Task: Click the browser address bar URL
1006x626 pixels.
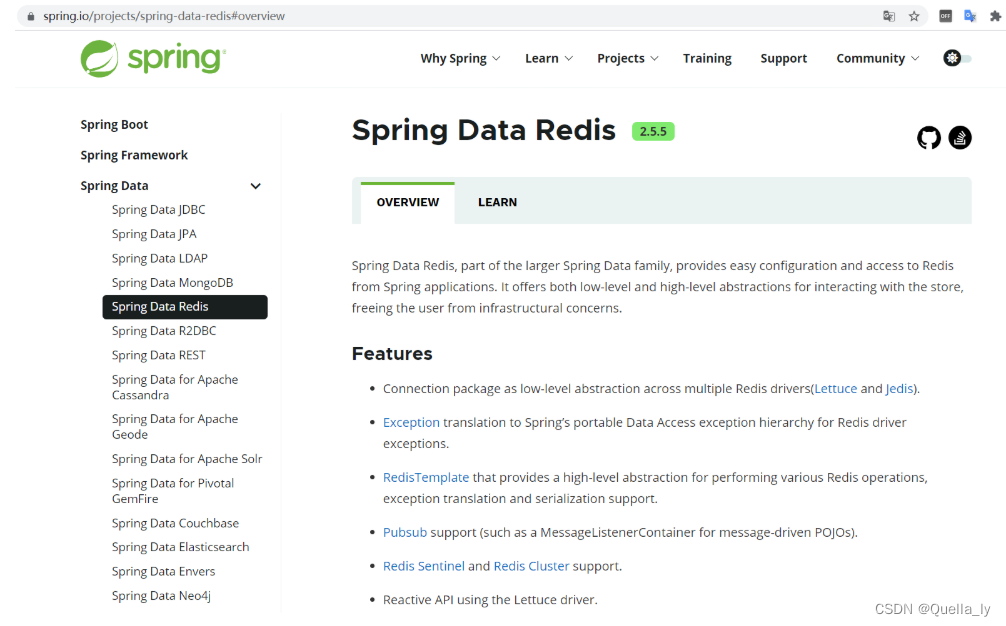Action: point(164,16)
